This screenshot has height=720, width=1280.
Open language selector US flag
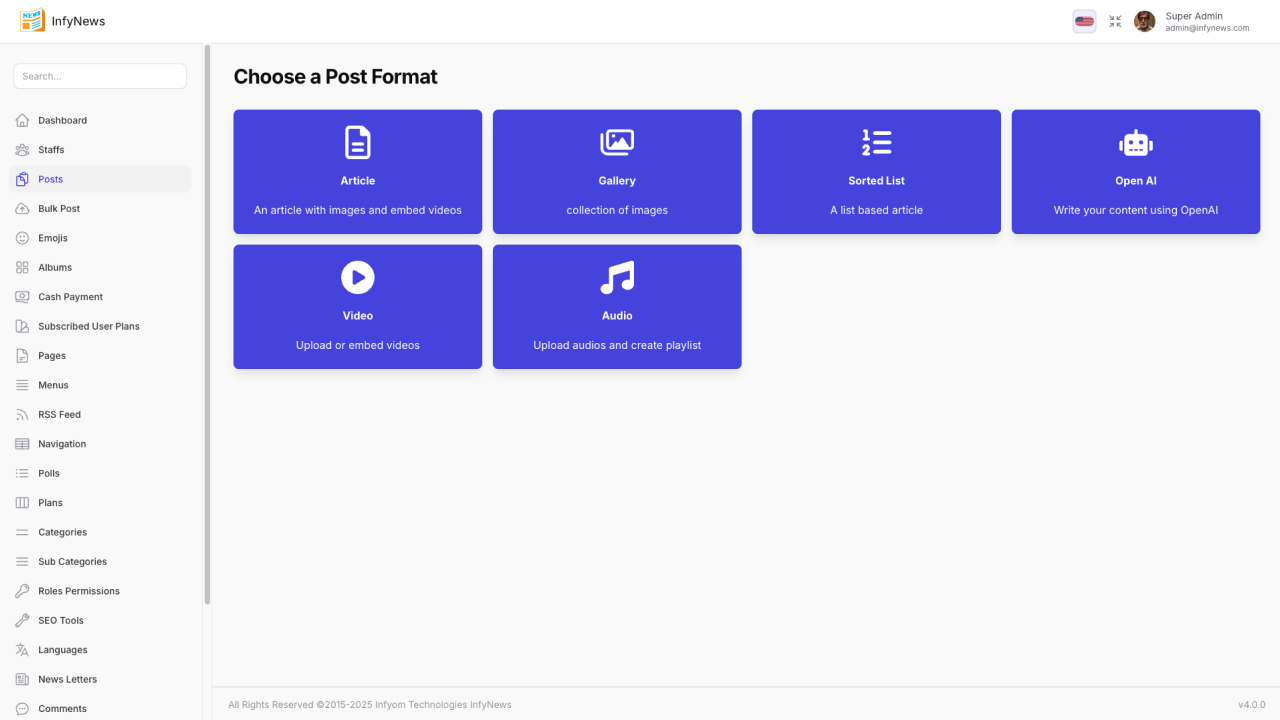(1084, 21)
